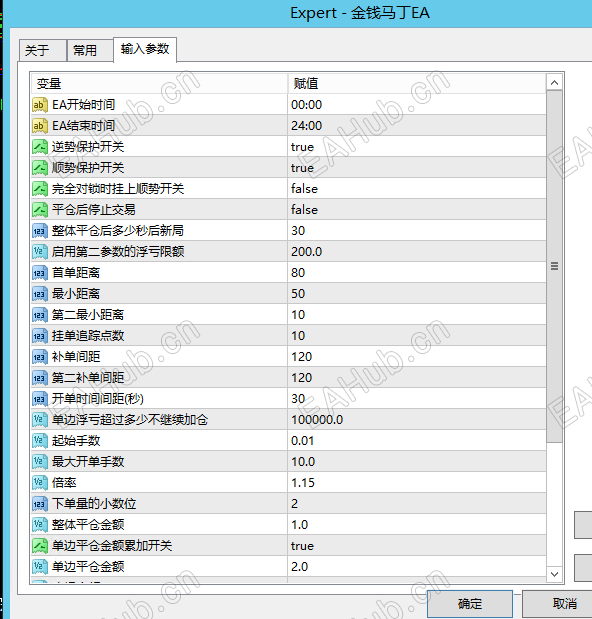Select the 10 value of 挂单追踪点数

pos(417,336)
